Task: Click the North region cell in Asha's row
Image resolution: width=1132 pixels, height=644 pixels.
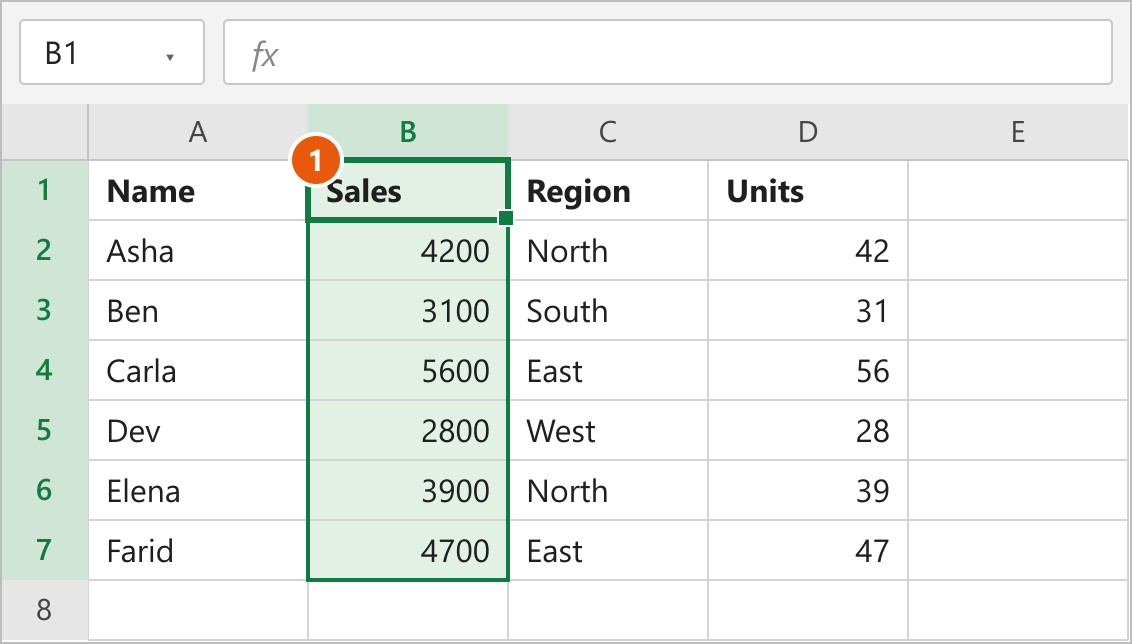Action: coord(608,250)
